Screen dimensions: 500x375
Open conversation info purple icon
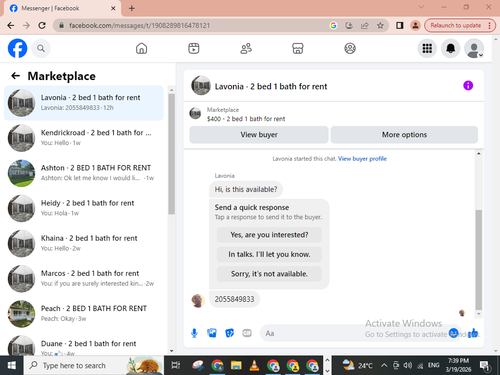click(x=468, y=86)
